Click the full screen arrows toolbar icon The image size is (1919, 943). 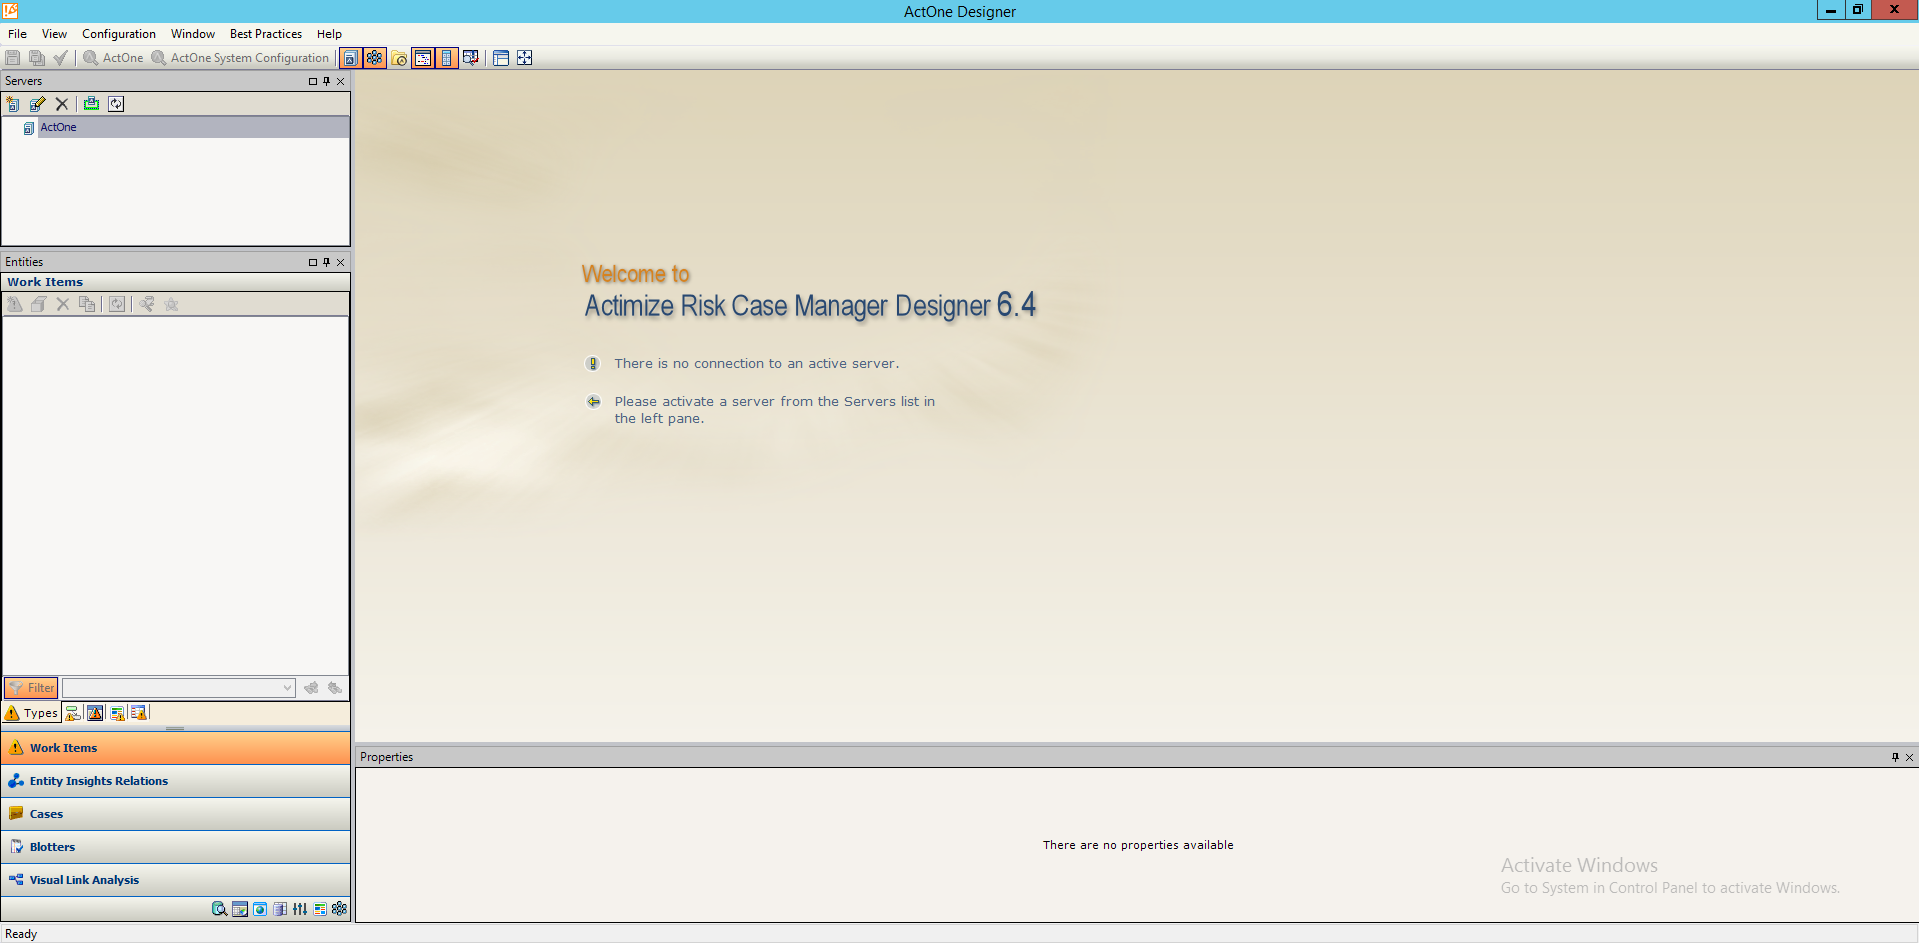[x=524, y=58]
